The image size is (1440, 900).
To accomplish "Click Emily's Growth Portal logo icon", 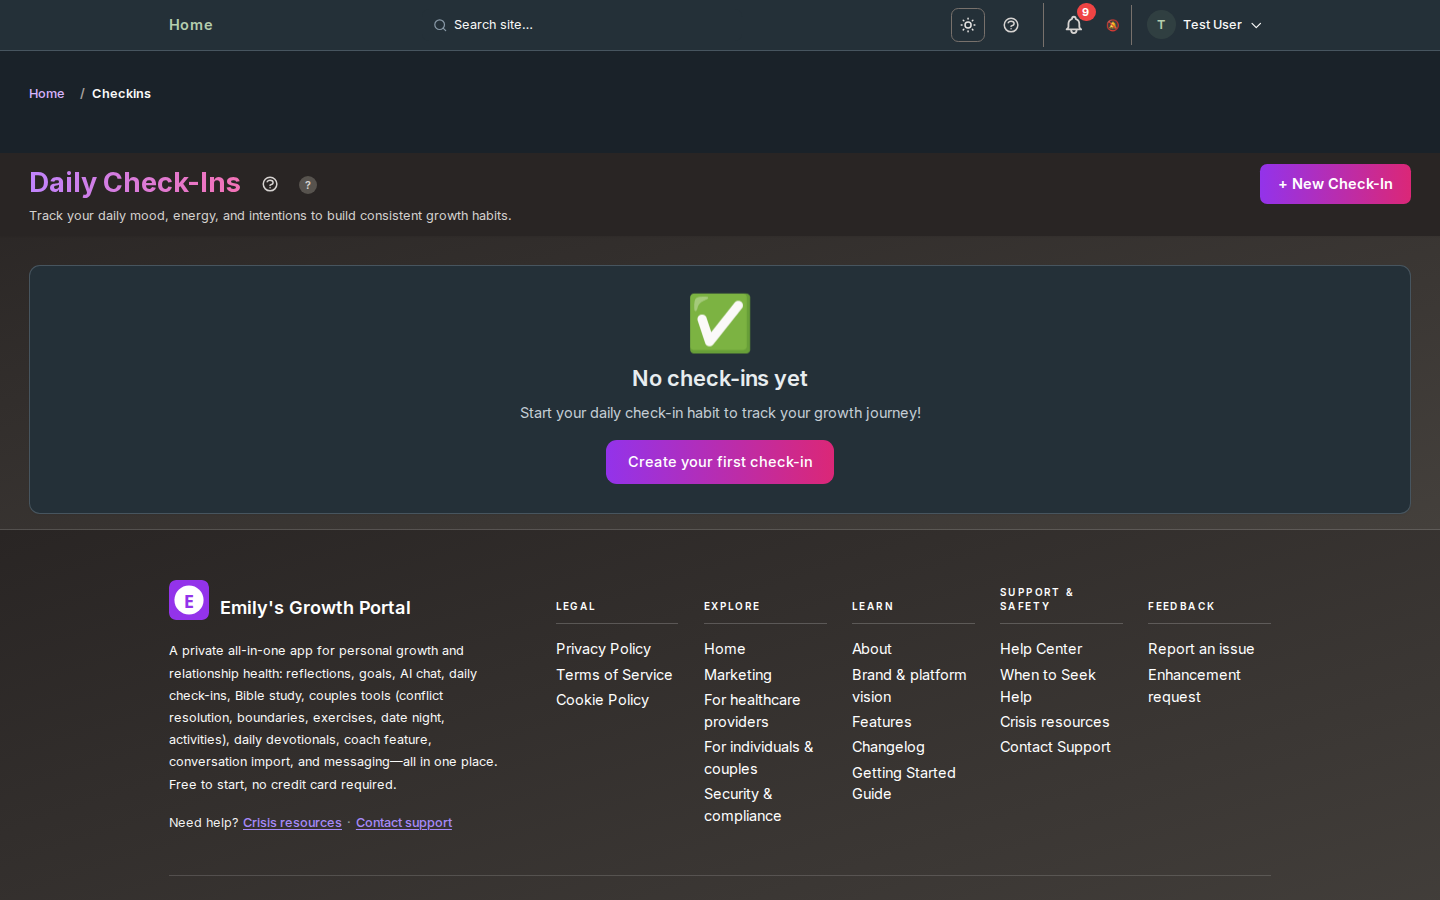I will [189, 600].
